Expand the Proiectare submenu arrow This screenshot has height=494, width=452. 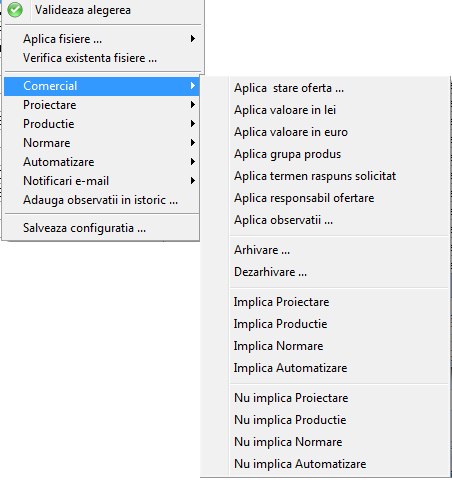(x=193, y=105)
